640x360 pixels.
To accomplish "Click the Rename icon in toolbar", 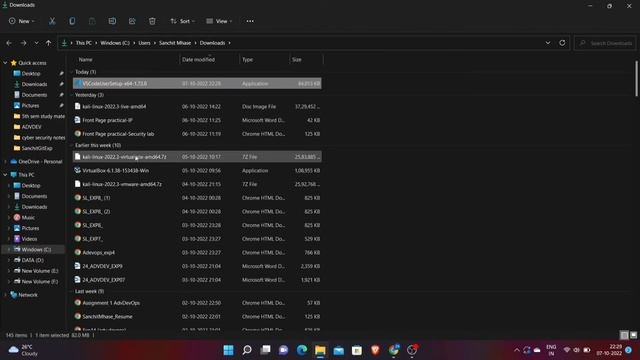I will click(x=112, y=21).
